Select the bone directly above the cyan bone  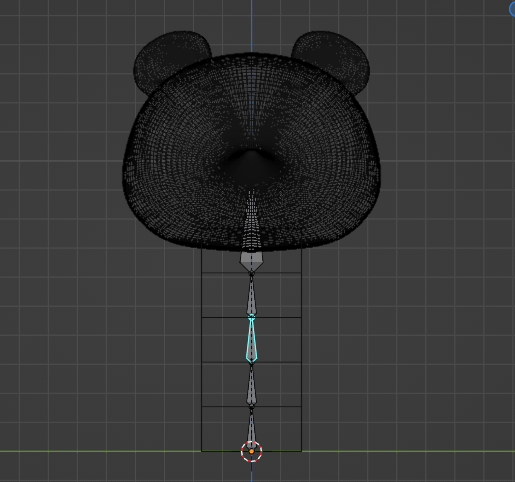(252, 295)
